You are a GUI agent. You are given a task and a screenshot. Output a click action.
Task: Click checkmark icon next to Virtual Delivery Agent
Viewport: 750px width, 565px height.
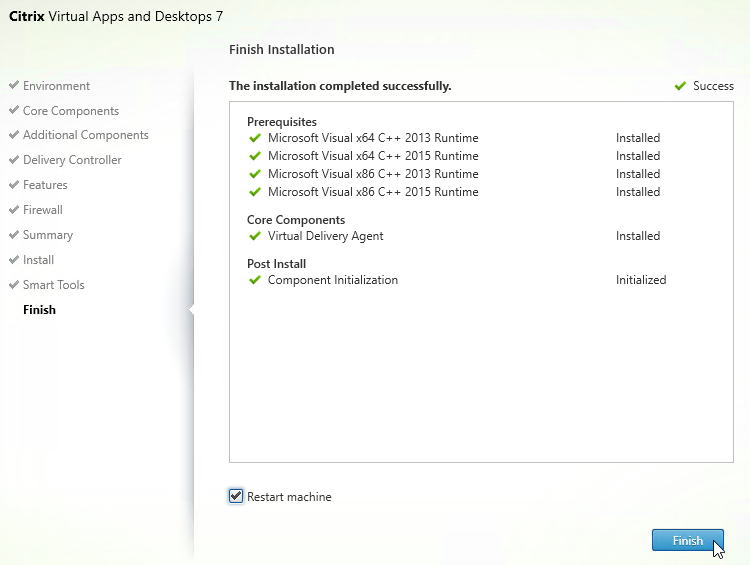(254, 236)
